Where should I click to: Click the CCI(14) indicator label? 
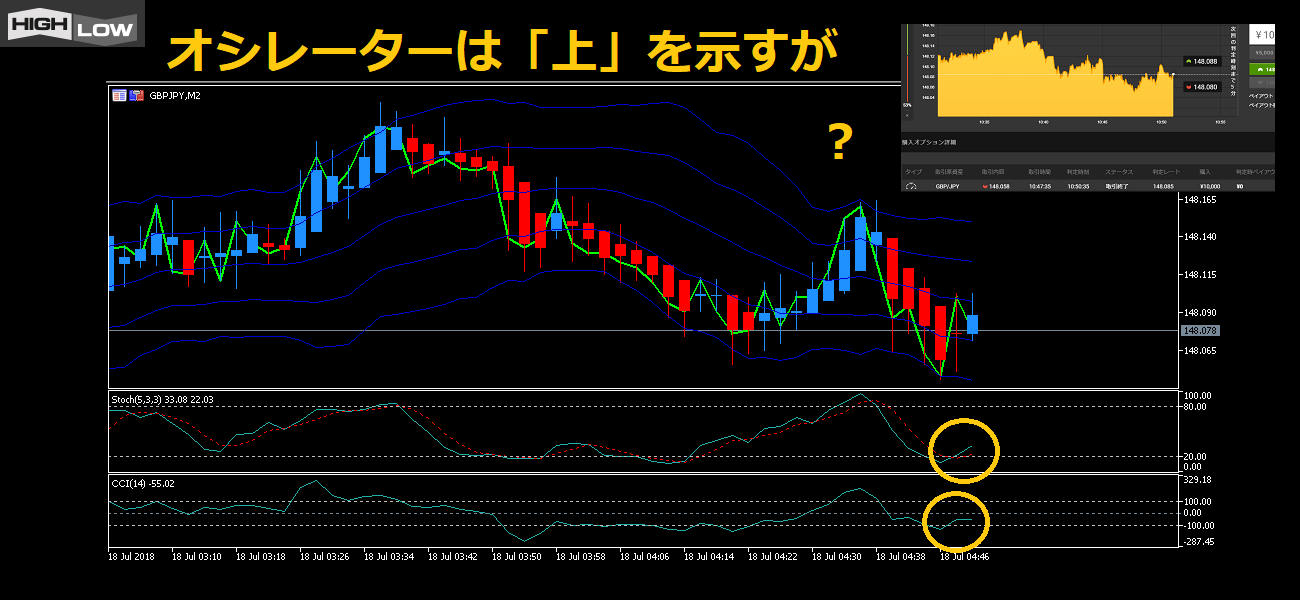(x=143, y=483)
